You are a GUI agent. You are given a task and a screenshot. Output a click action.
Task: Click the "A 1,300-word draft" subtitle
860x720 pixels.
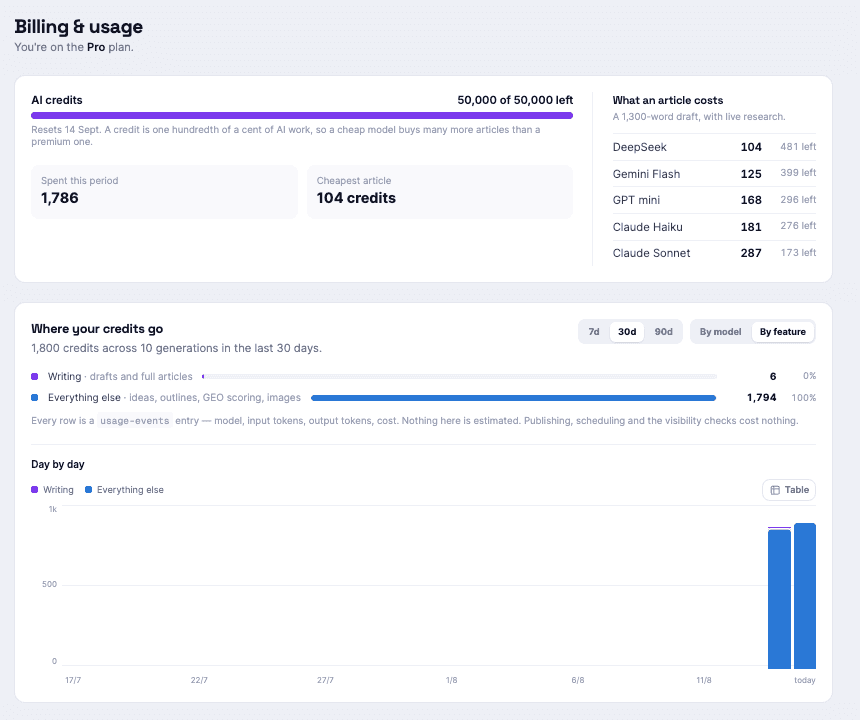tap(699, 117)
